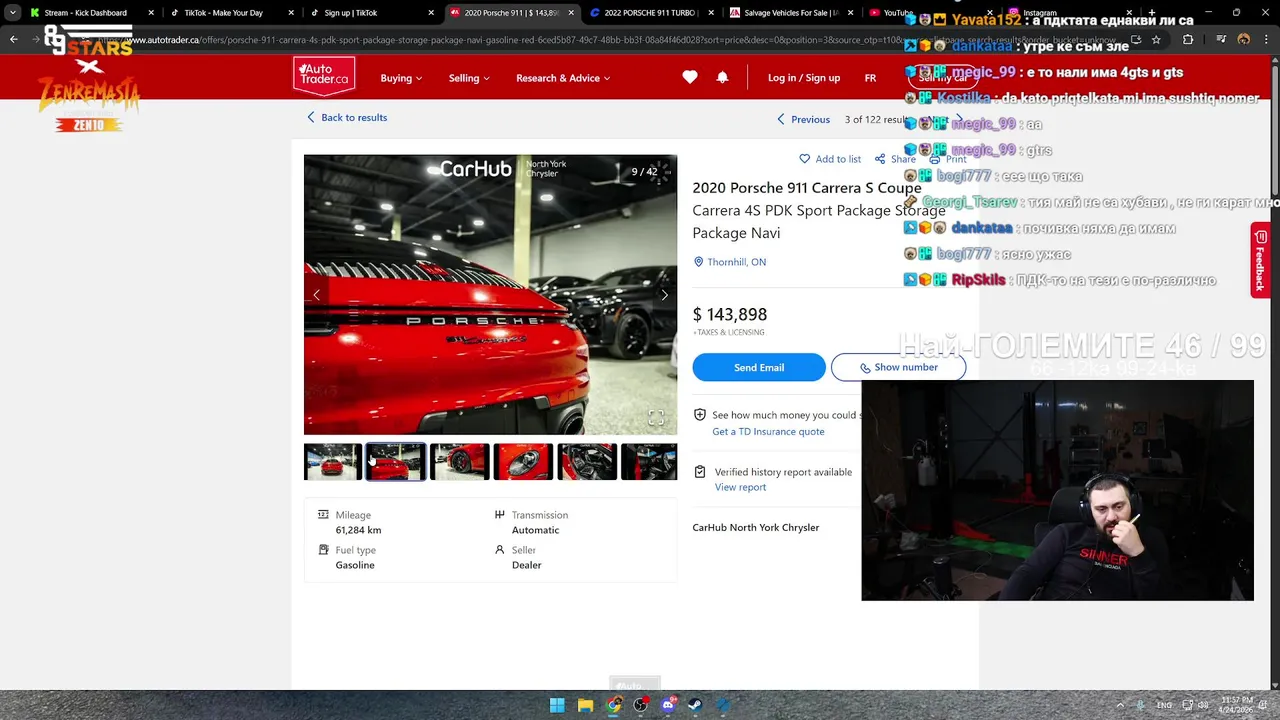Go back with browser back arrow
This screenshot has height=720, width=1280.
coord(14,40)
